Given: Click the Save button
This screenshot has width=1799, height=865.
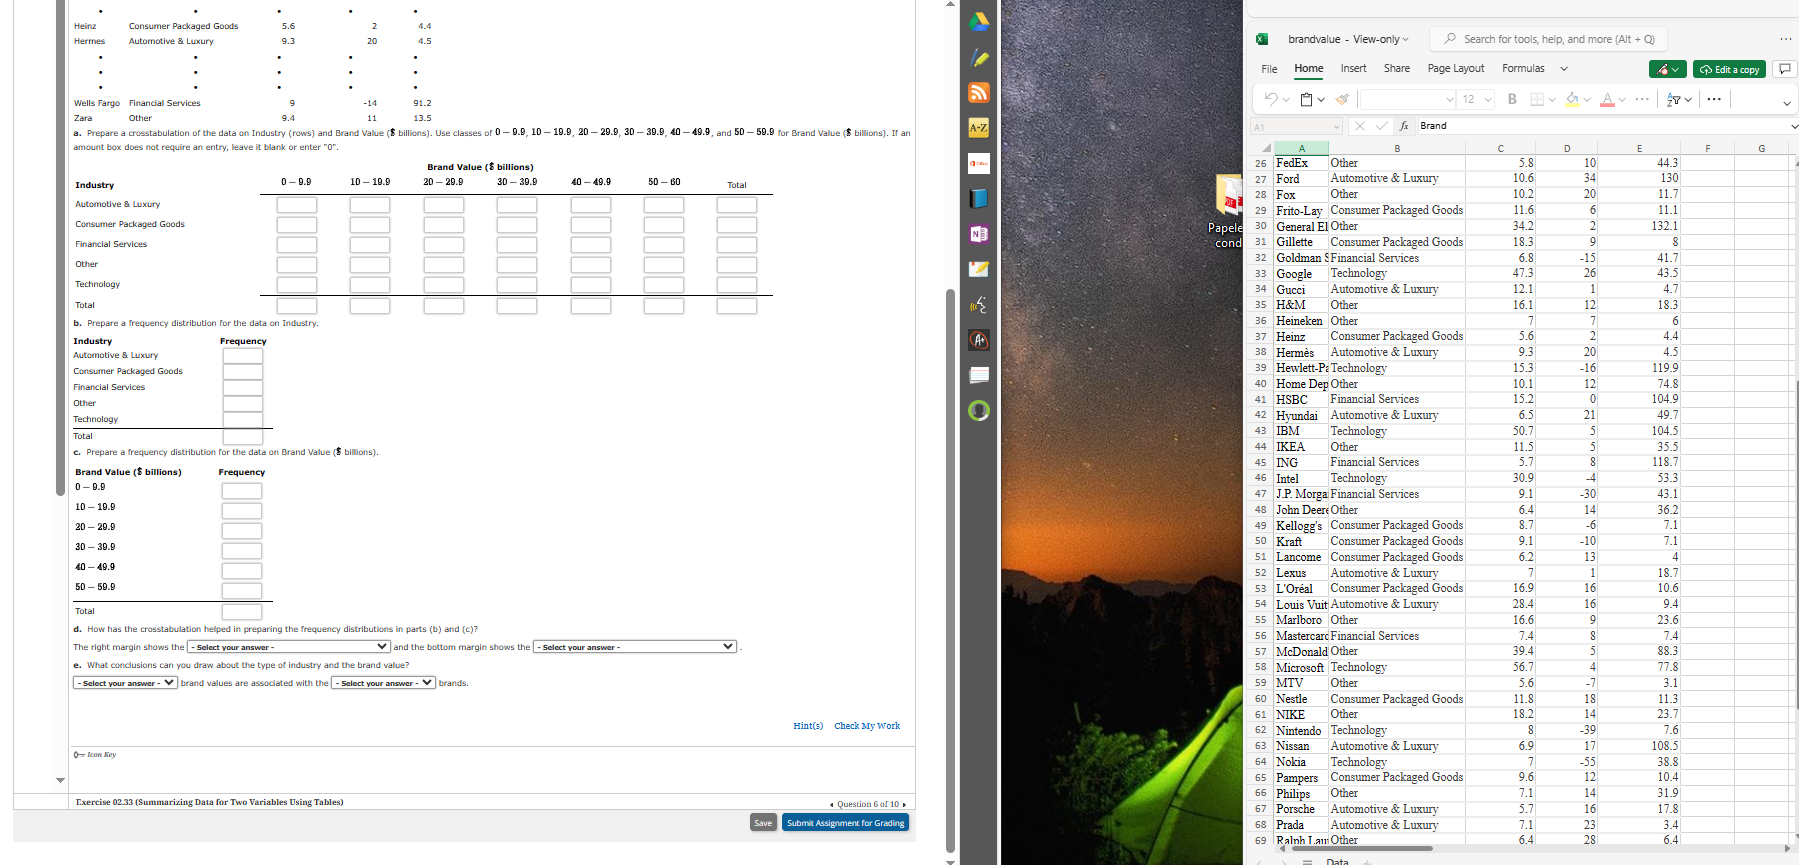Looking at the screenshot, I should pos(763,823).
